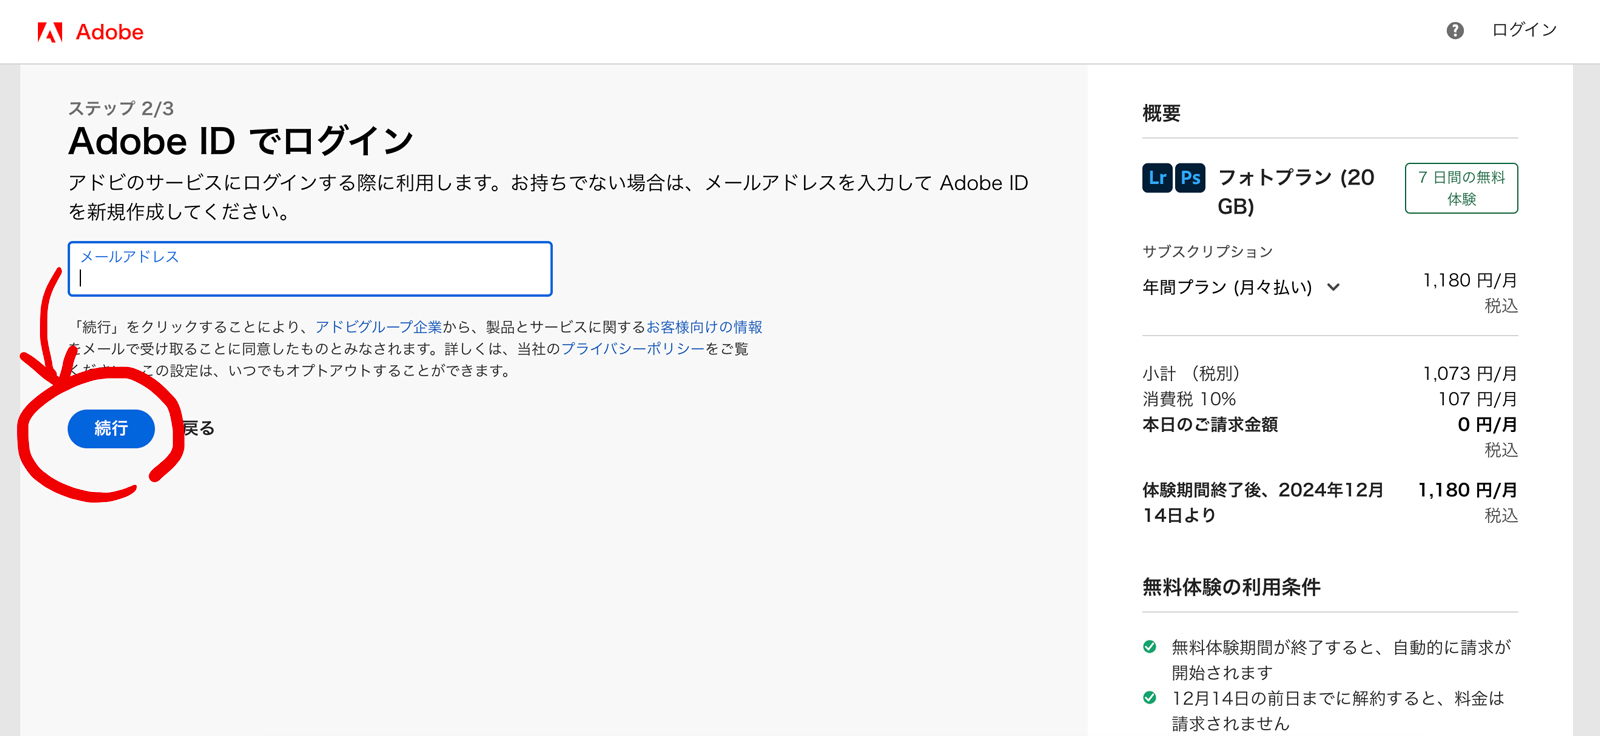Click the red Adobe logo icon
Image resolution: width=1600 pixels, height=736 pixels.
[50, 32]
